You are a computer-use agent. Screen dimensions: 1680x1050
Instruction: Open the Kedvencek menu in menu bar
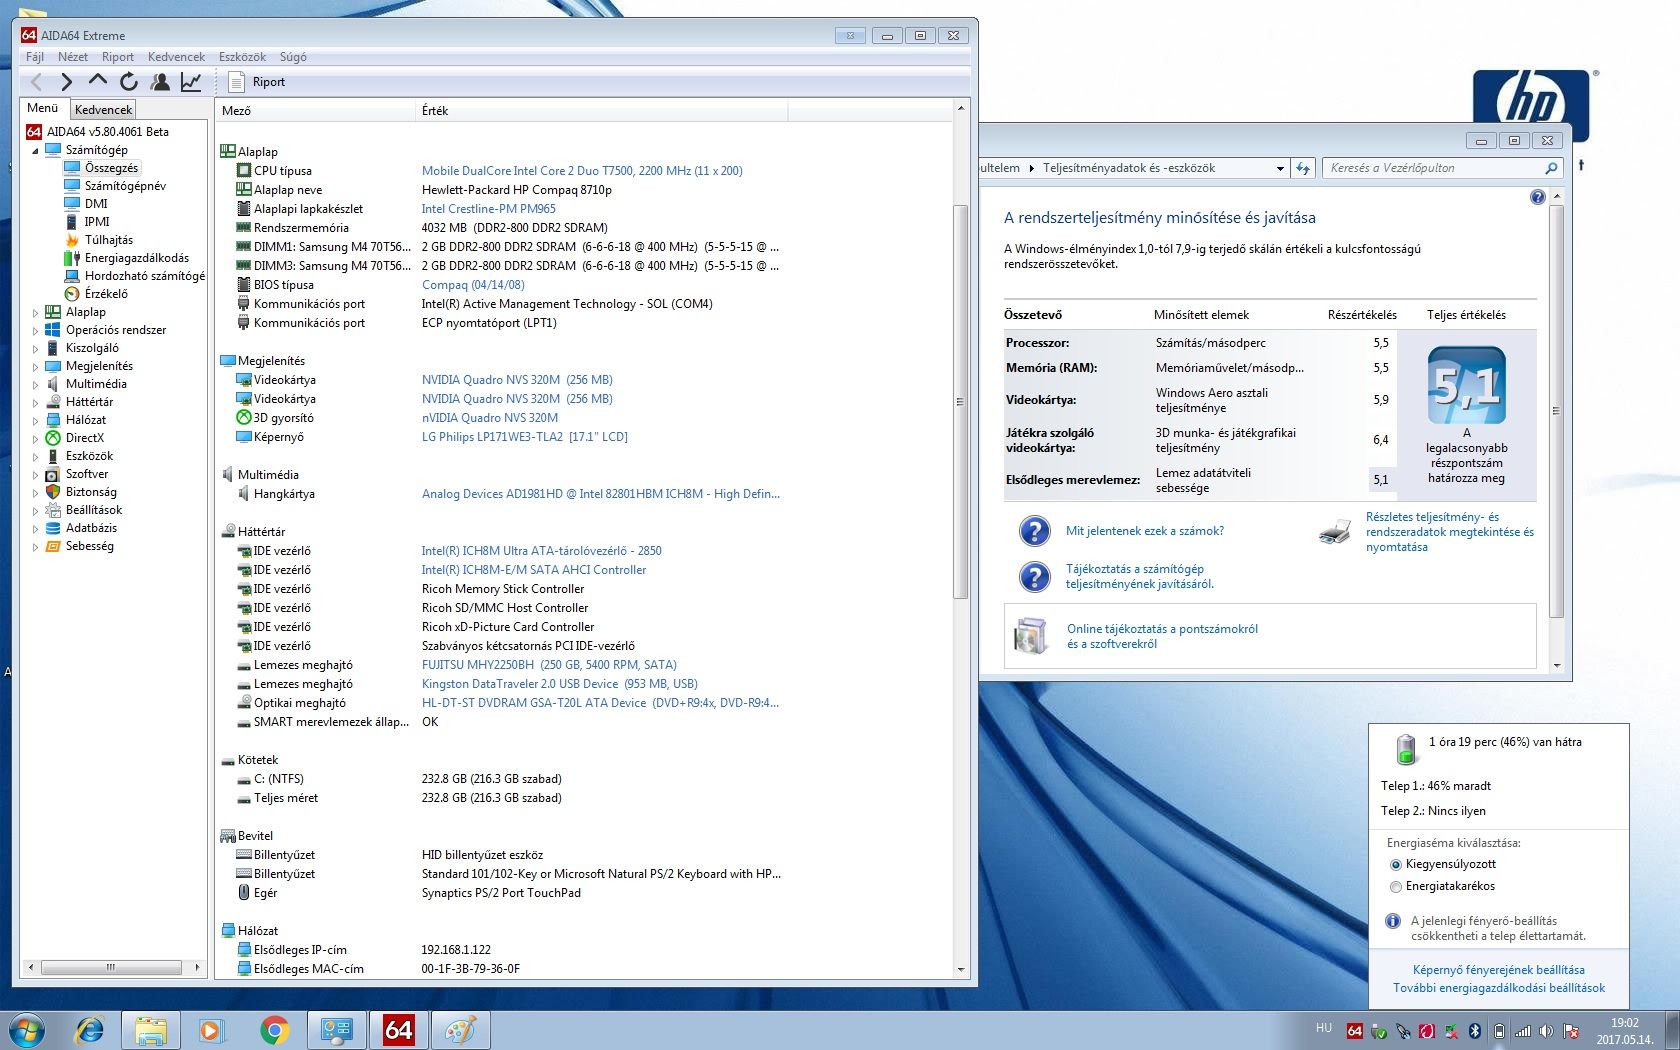176,57
